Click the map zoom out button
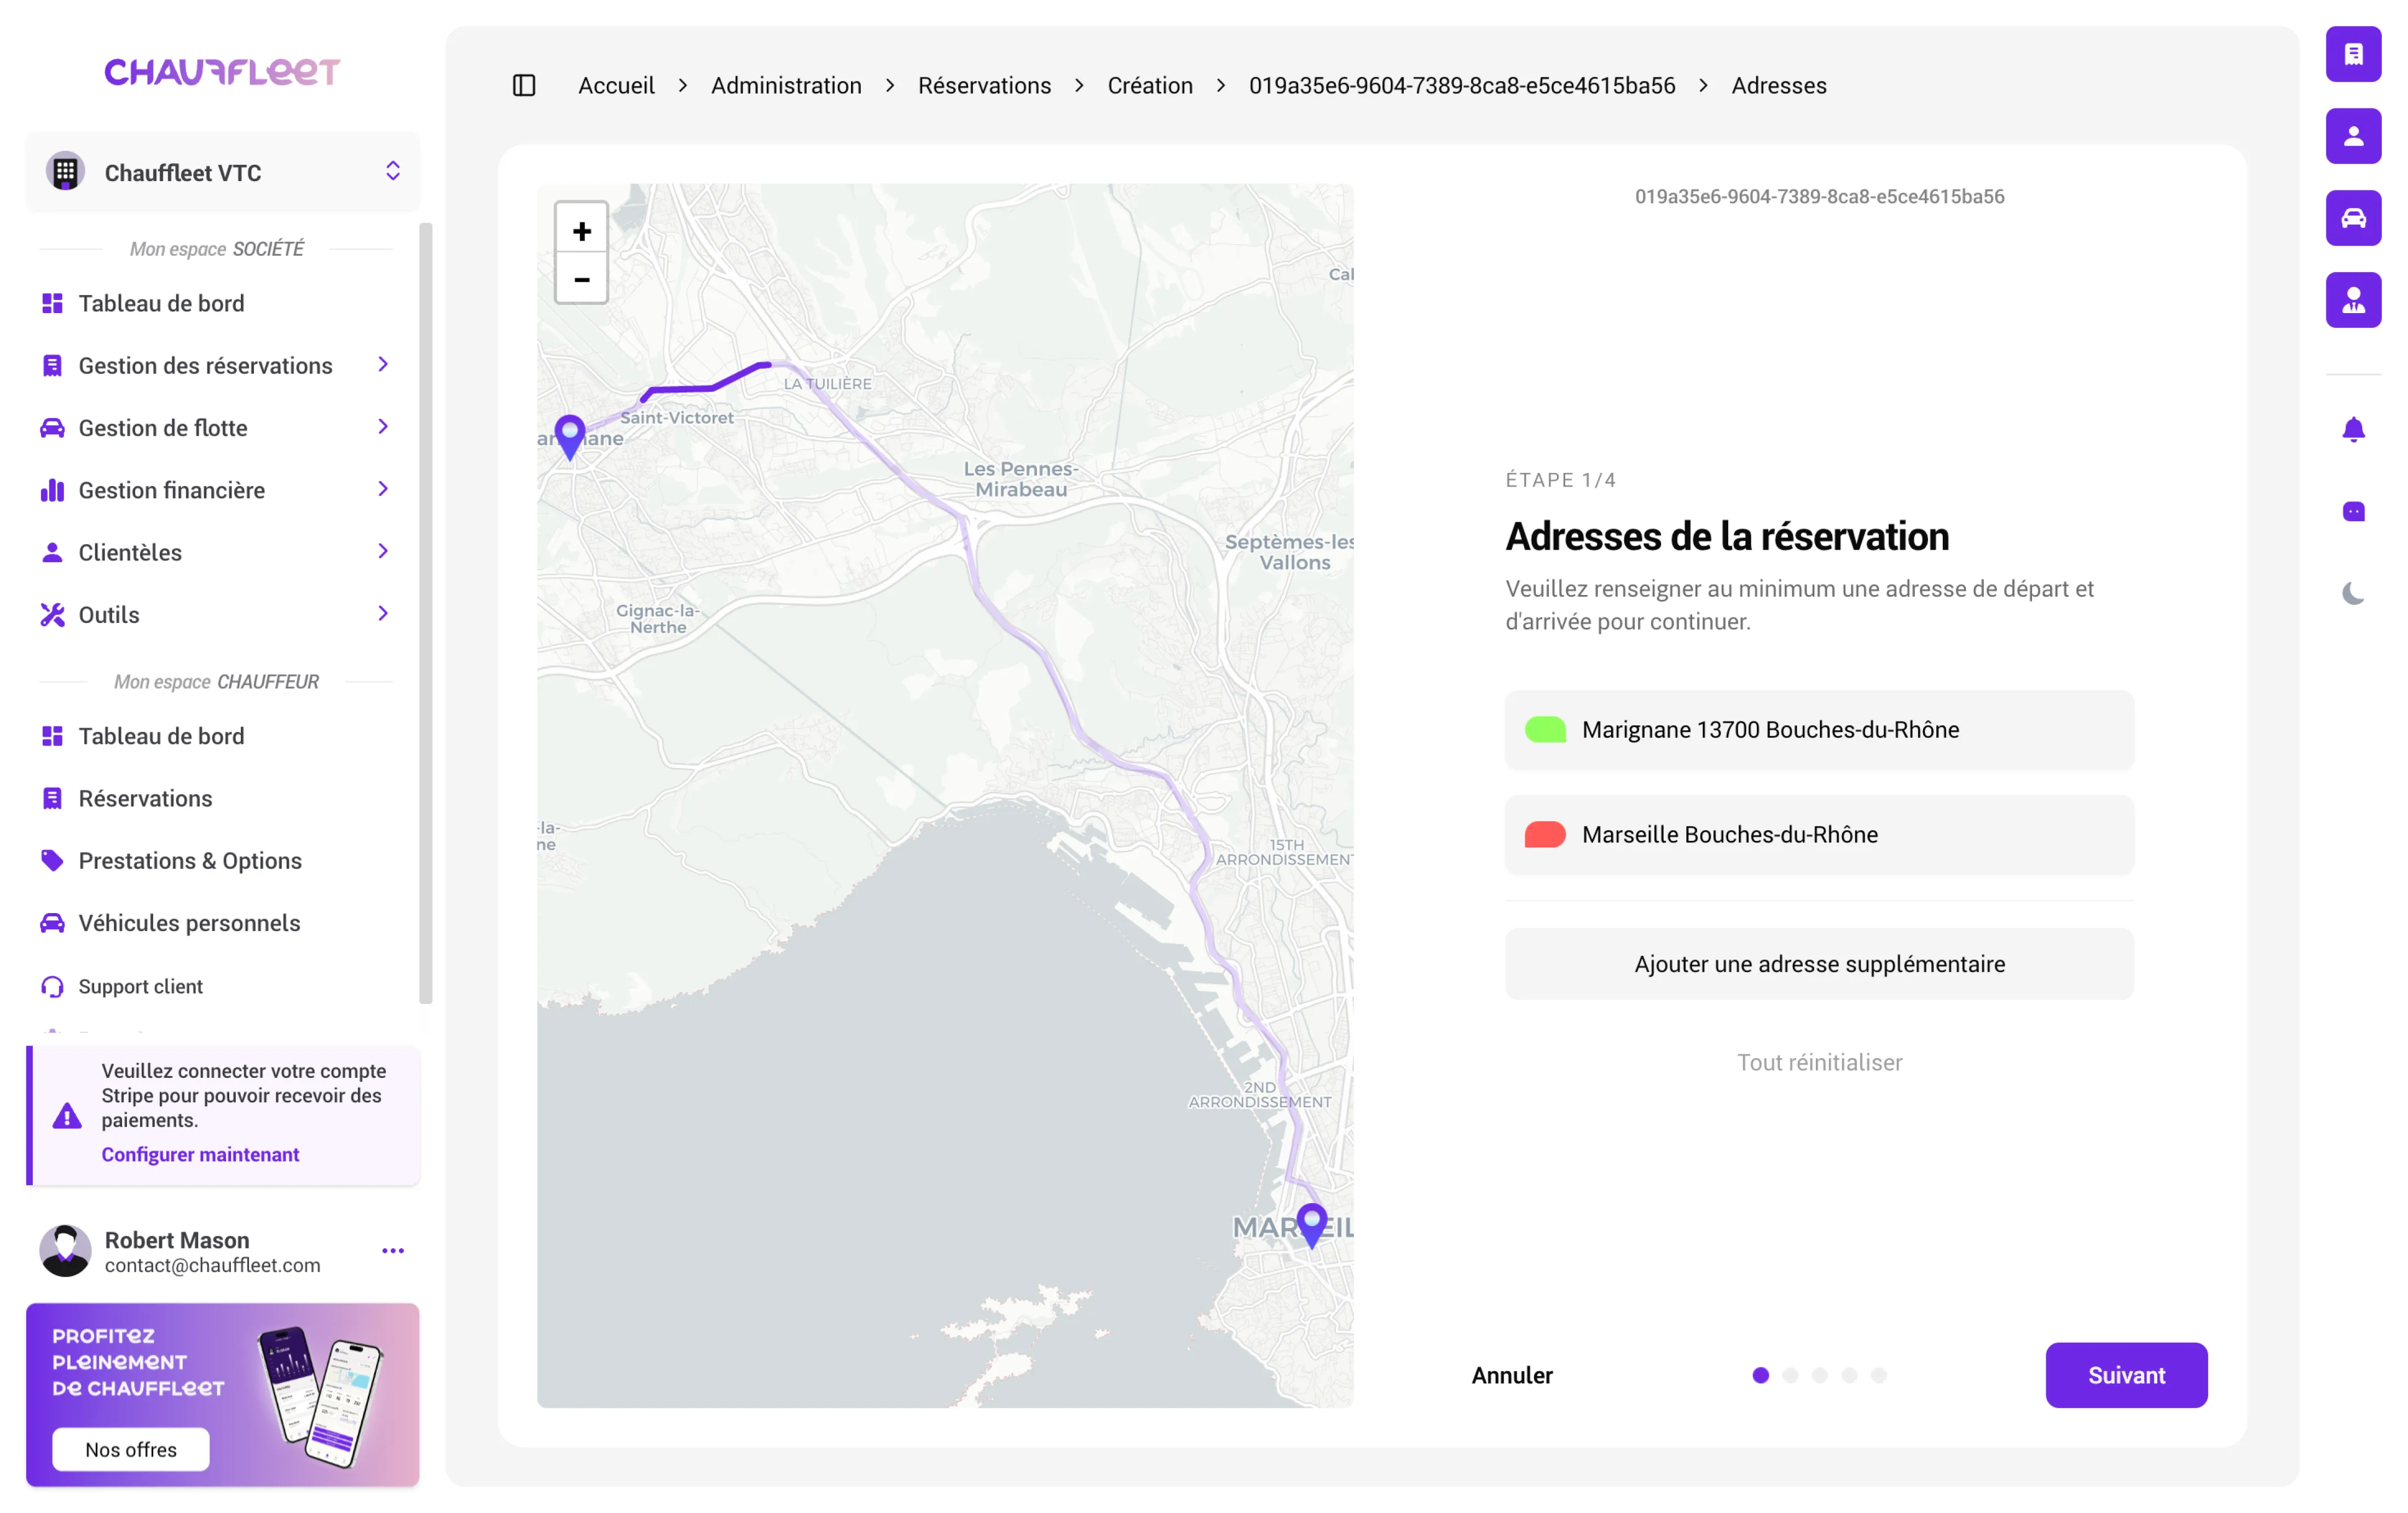 (x=581, y=280)
